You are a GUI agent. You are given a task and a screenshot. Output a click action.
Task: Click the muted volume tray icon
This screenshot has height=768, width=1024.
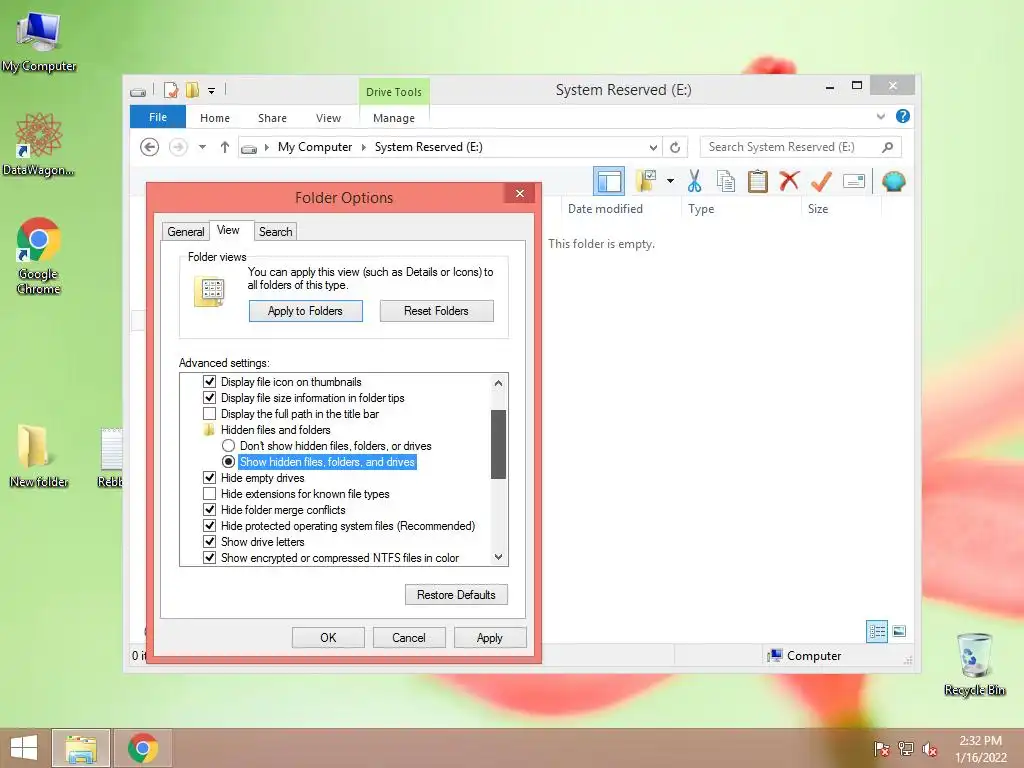point(929,748)
